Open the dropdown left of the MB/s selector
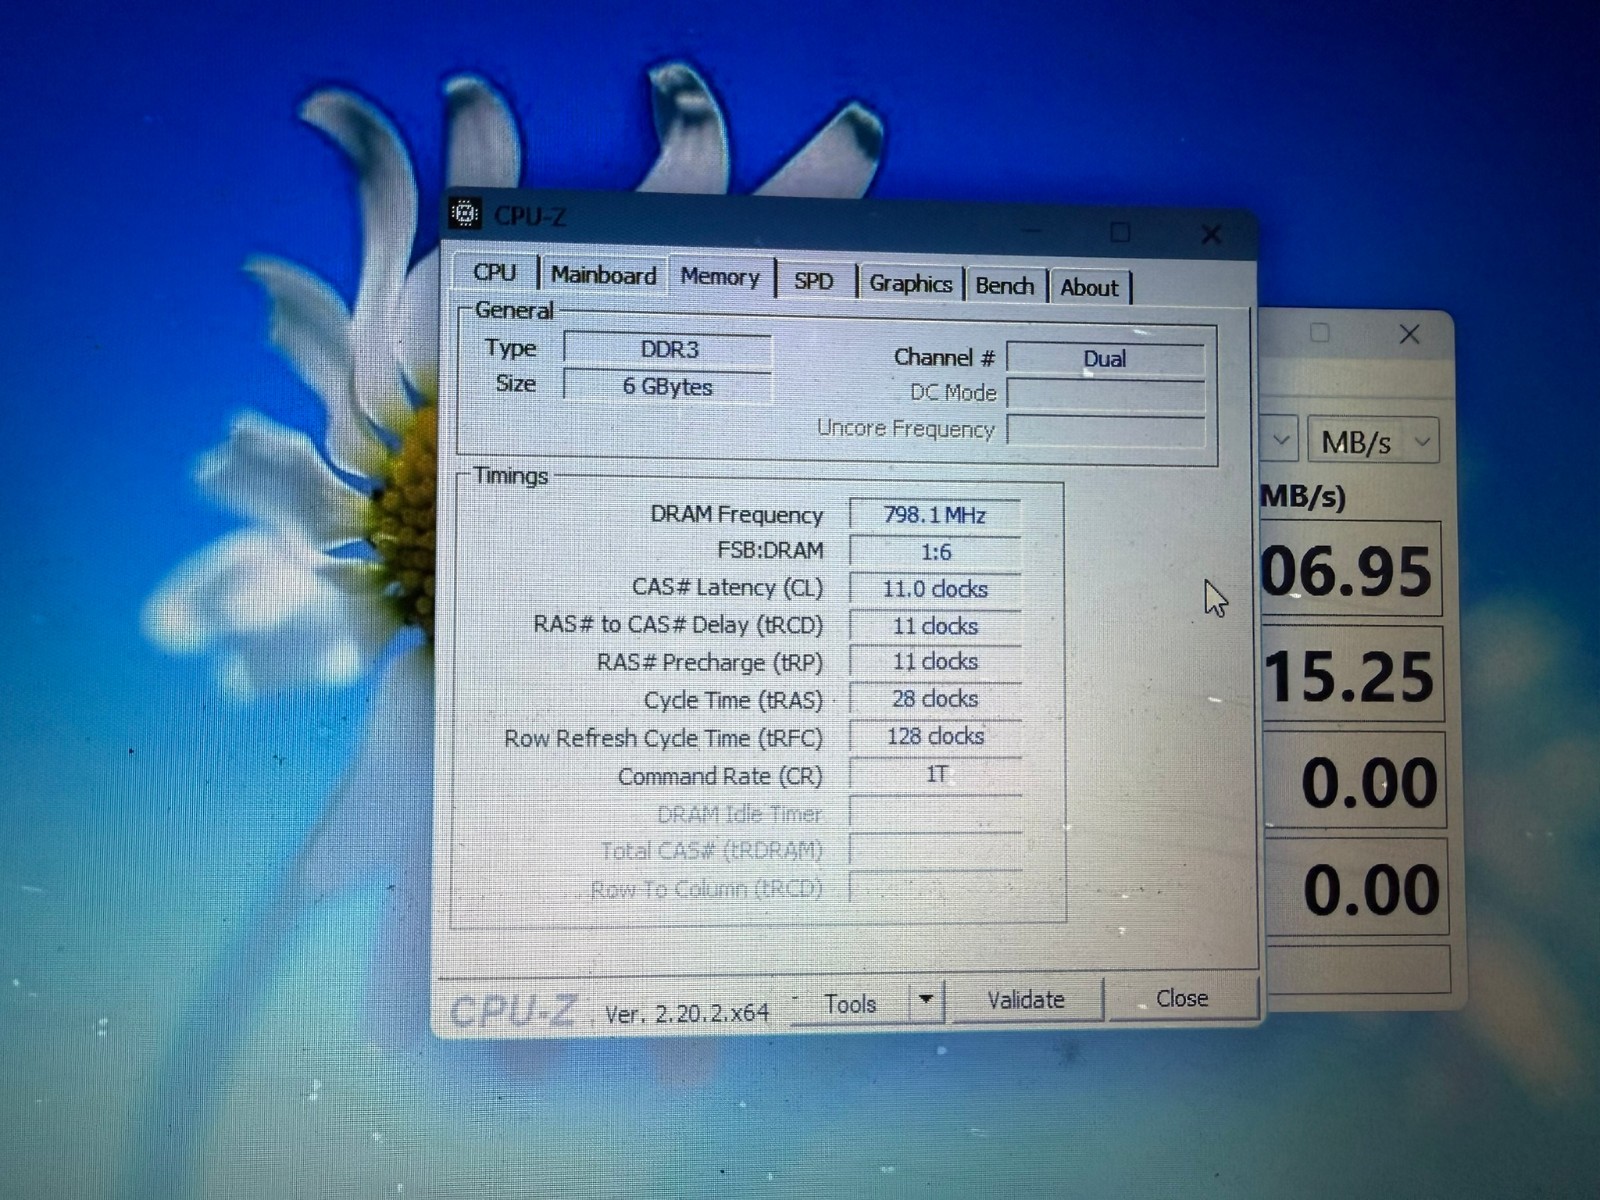Viewport: 1600px width, 1200px height. click(x=1279, y=439)
